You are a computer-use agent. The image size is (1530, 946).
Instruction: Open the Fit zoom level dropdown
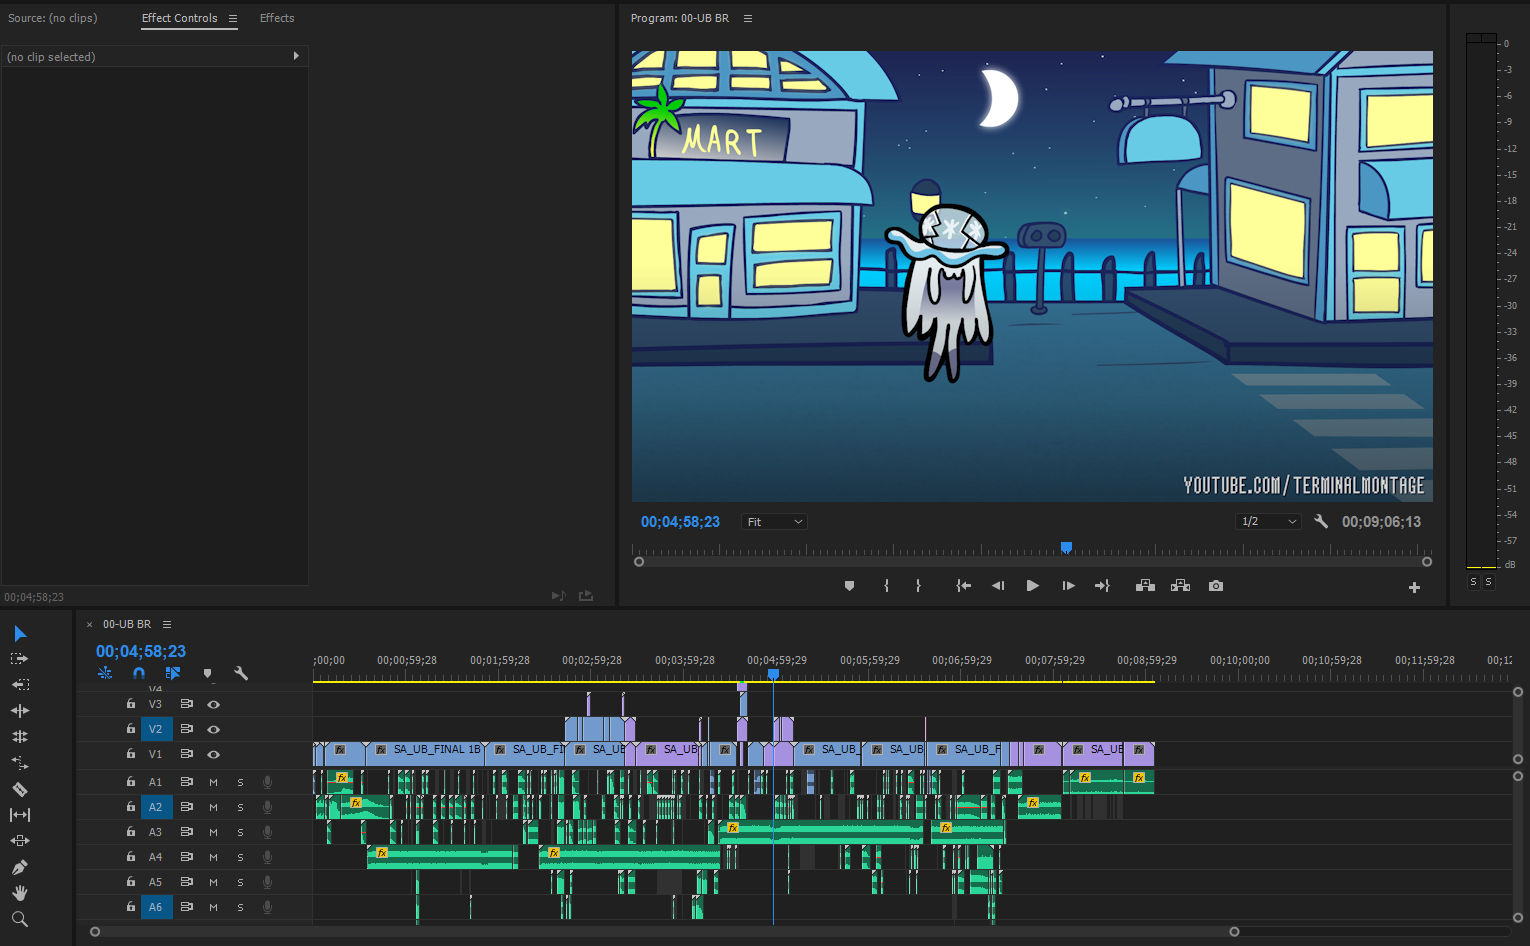point(774,522)
